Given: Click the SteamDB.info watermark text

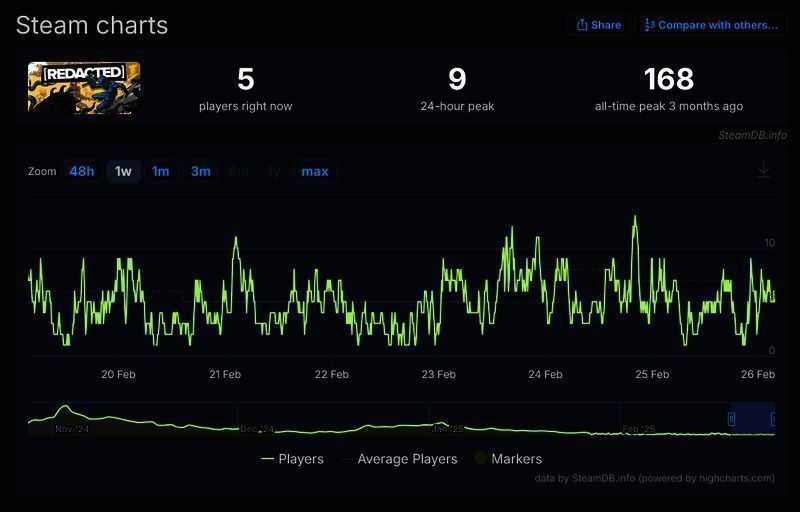Looking at the screenshot, I should tap(752, 135).
